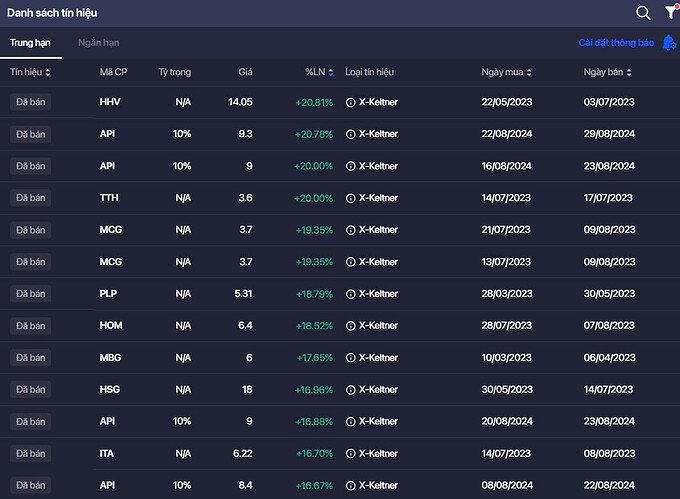Sort by Ngày mua column header
This screenshot has height=499, width=680.
click(x=506, y=73)
